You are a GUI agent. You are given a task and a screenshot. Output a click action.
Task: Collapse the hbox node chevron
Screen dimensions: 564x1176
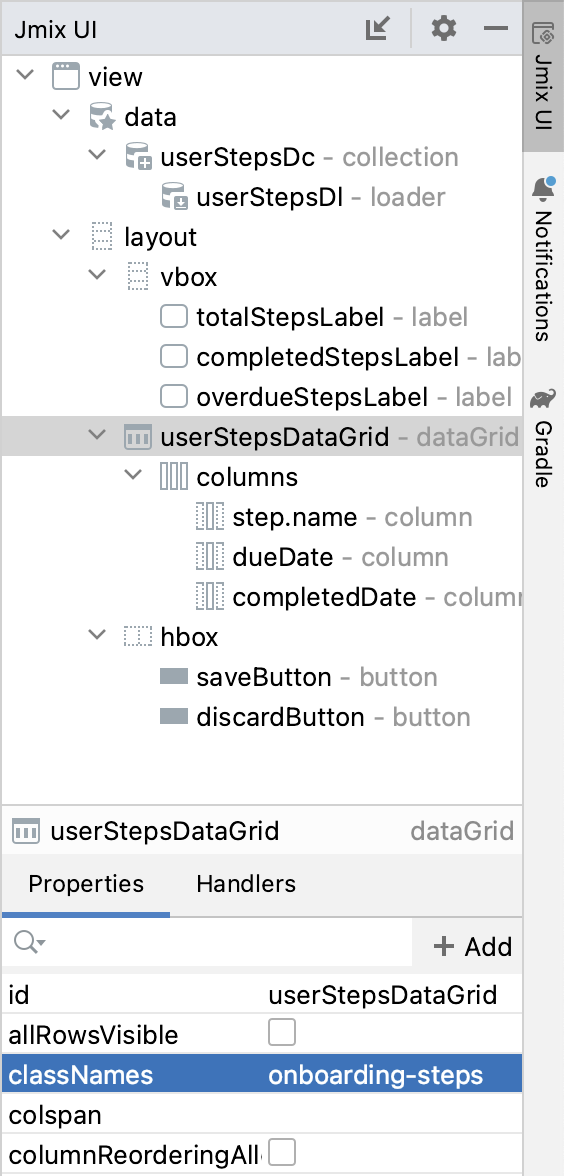tap(98, 635)
